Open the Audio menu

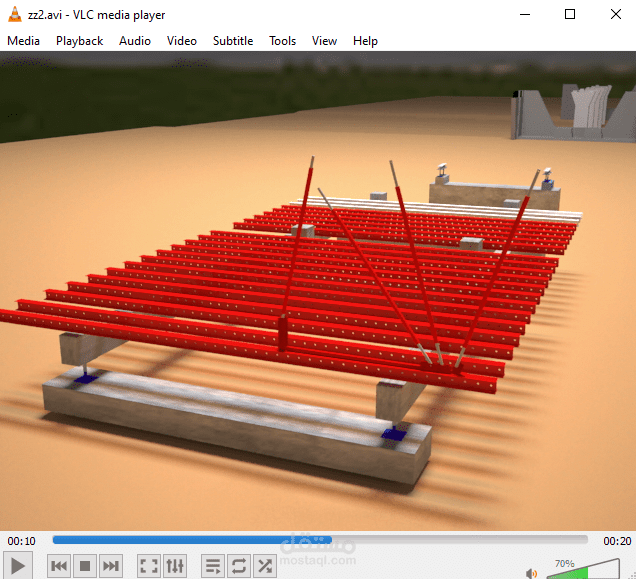[135, 41]
